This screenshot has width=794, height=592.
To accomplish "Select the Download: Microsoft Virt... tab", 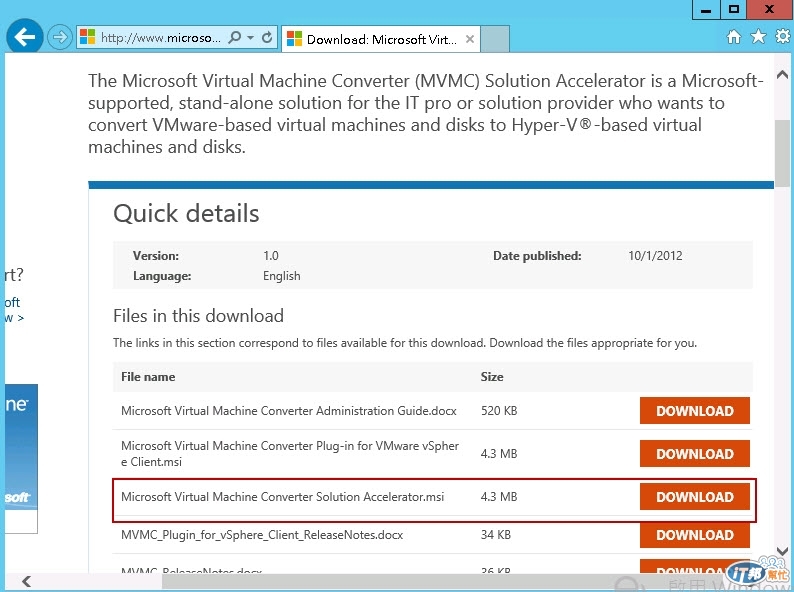I will point(380,39).
